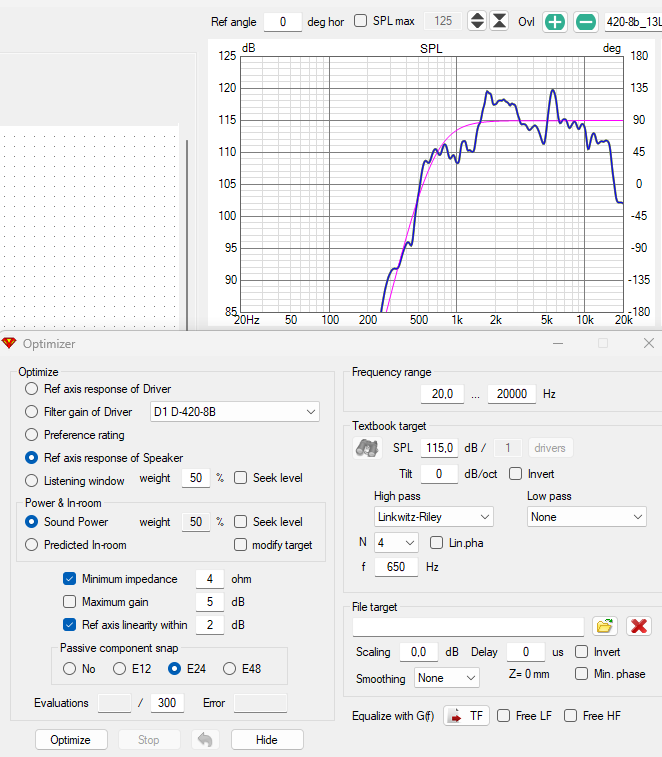Click SPL max value field 125

coord(443,21)
